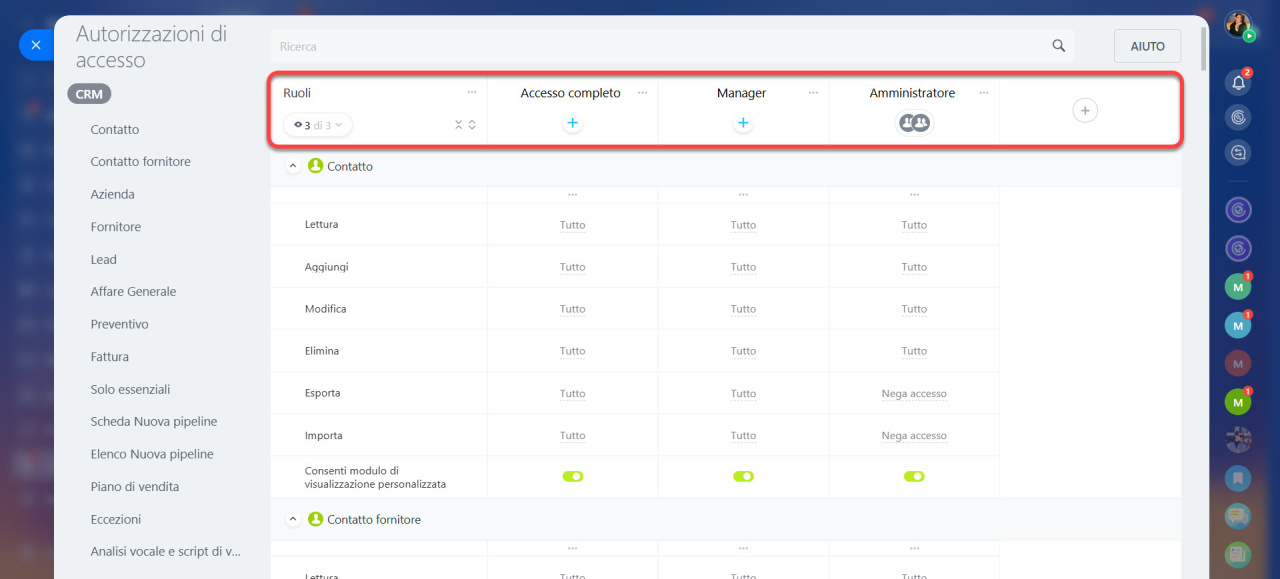Viewport: 1280px width, 579px height.
Task: Change Elimina permission for Amministratore
Action: [914, 351]
